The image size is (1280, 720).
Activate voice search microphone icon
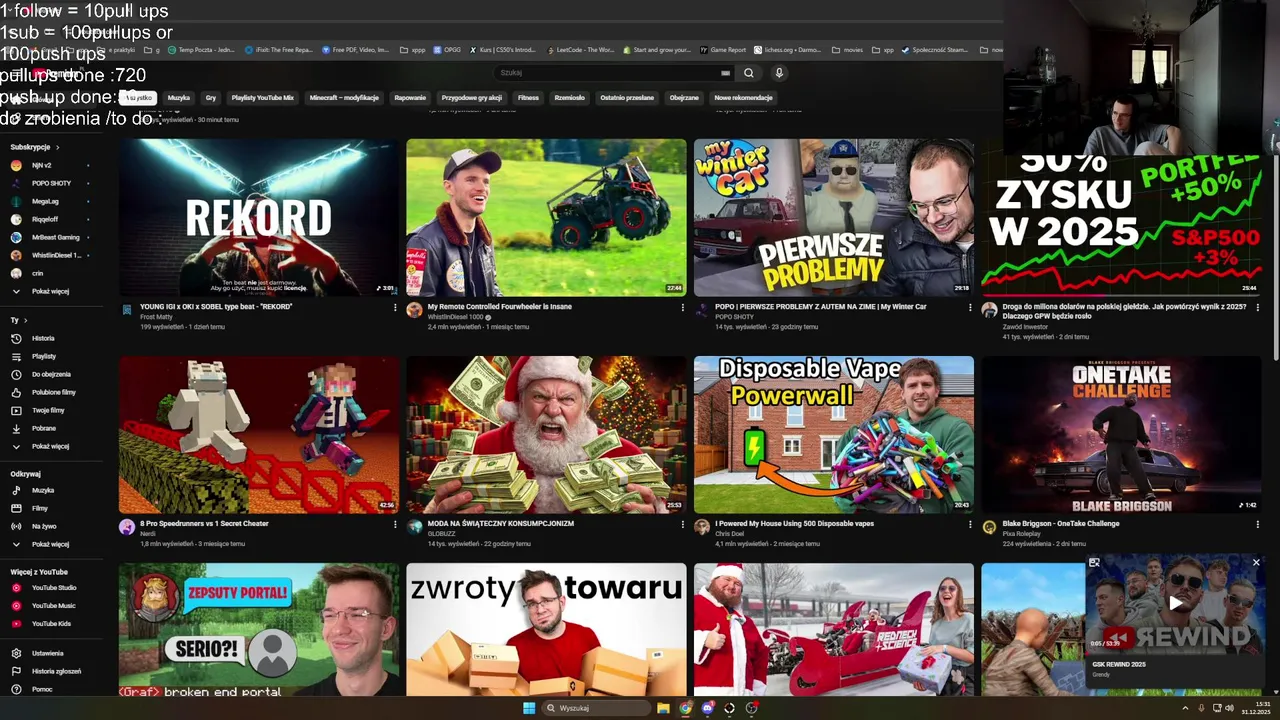pos(779,73)
